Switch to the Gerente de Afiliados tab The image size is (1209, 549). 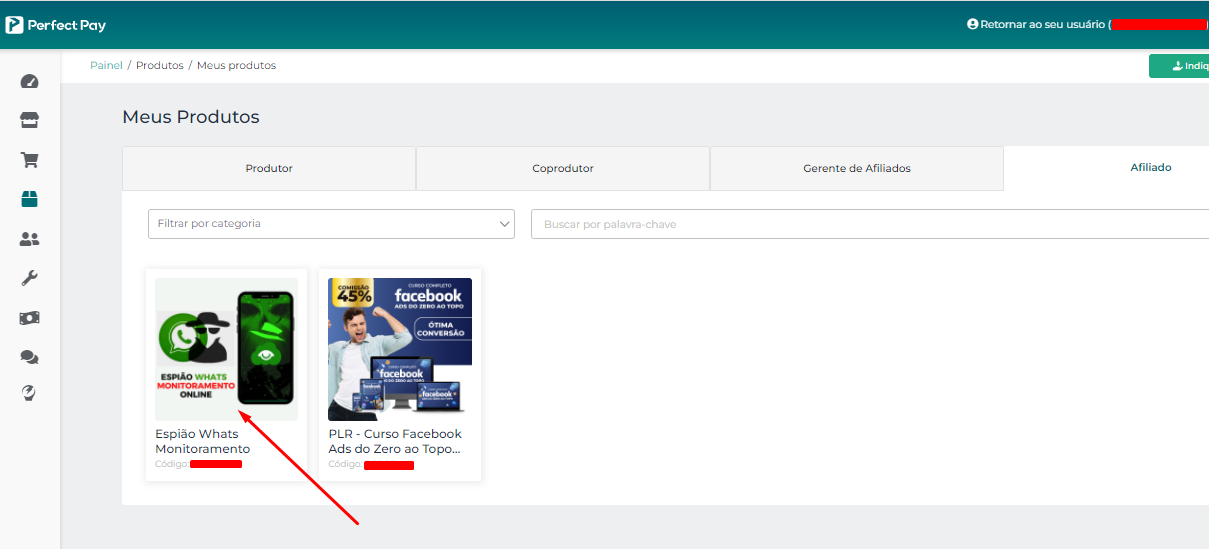click(x=857, y=168)
